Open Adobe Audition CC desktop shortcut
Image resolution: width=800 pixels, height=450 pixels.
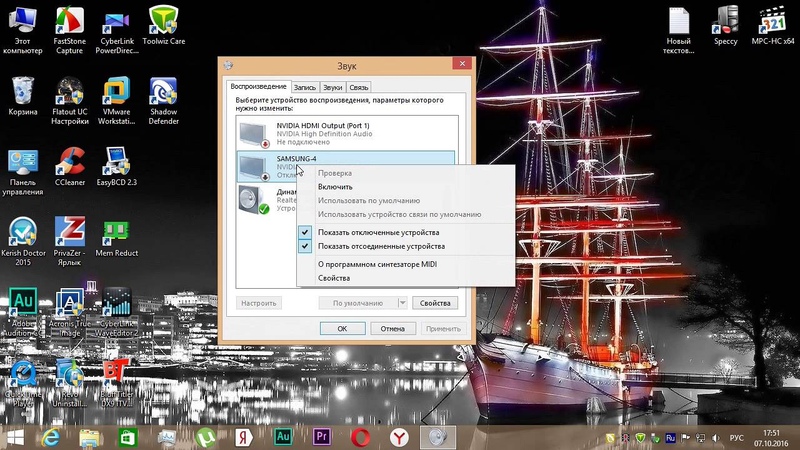[x=23, y=312]
